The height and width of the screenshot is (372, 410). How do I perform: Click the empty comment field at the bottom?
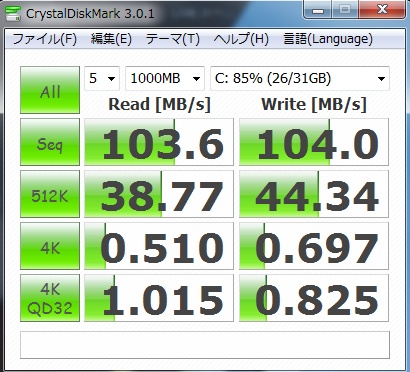(205, 345)
